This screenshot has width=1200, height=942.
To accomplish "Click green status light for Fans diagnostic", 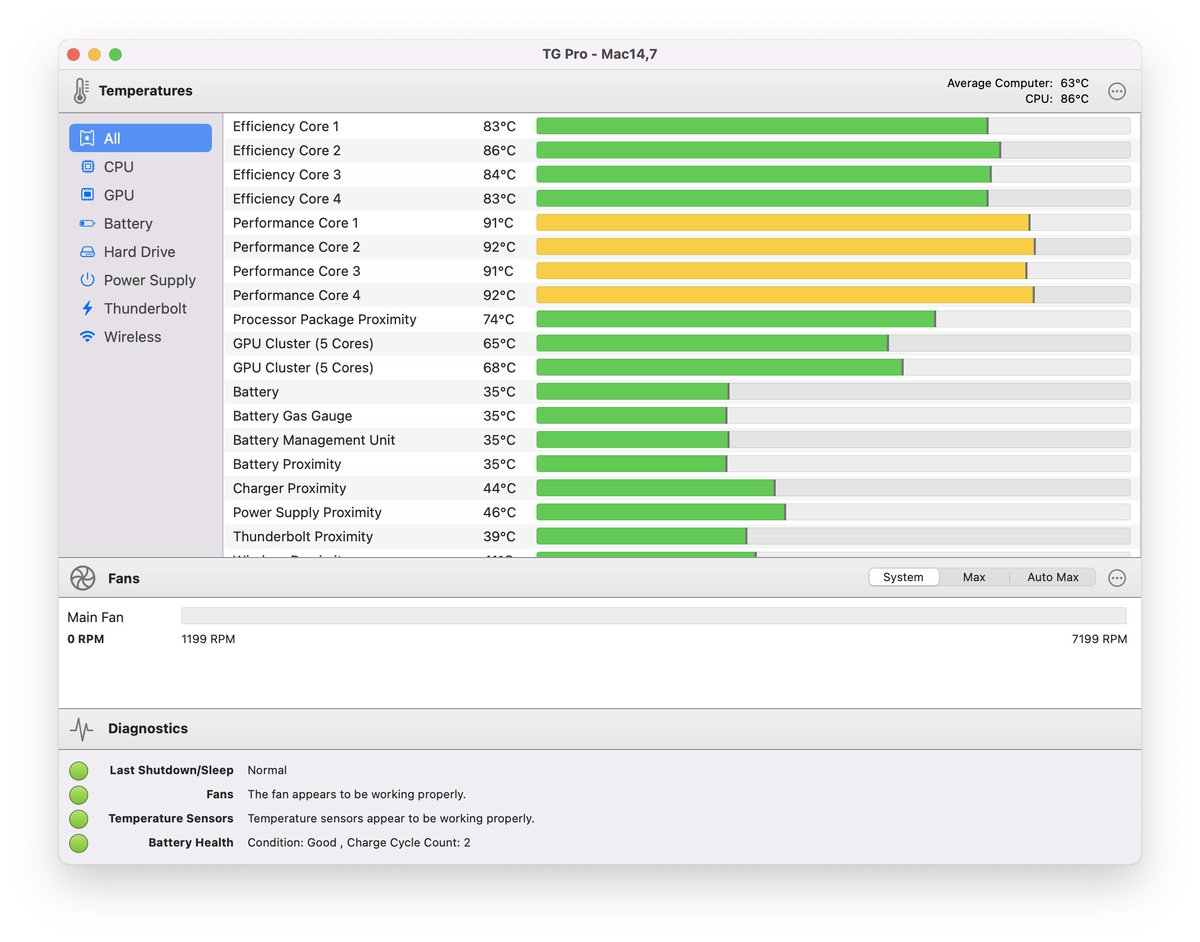I will pyautogui.click(x=79, y=795).
